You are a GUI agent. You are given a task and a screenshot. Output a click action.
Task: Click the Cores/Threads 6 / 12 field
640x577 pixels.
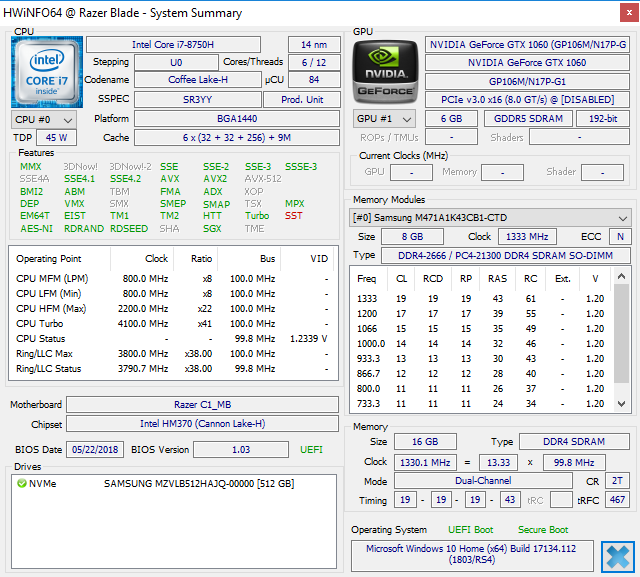[314, 62]
